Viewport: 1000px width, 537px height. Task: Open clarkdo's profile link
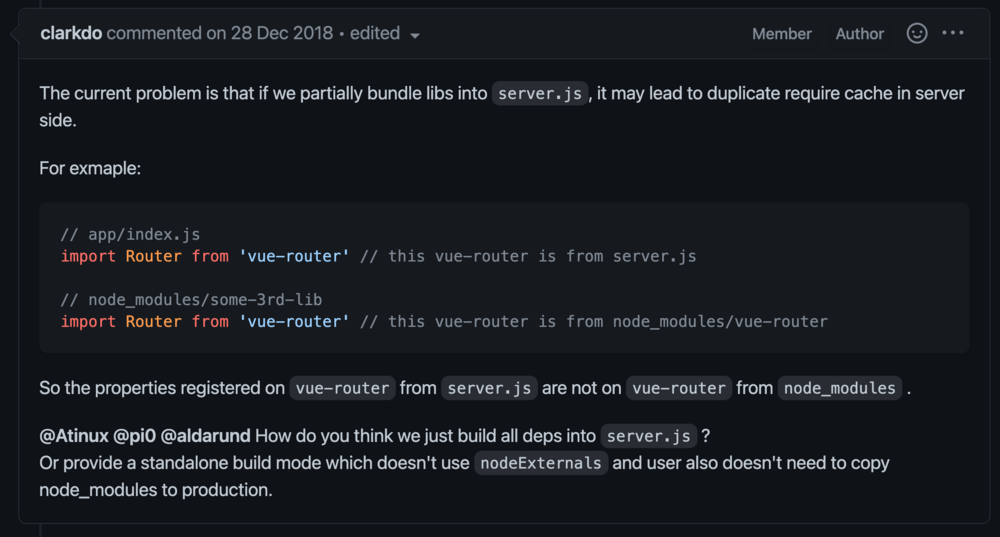pyautogui.click(x=71, y=33)
